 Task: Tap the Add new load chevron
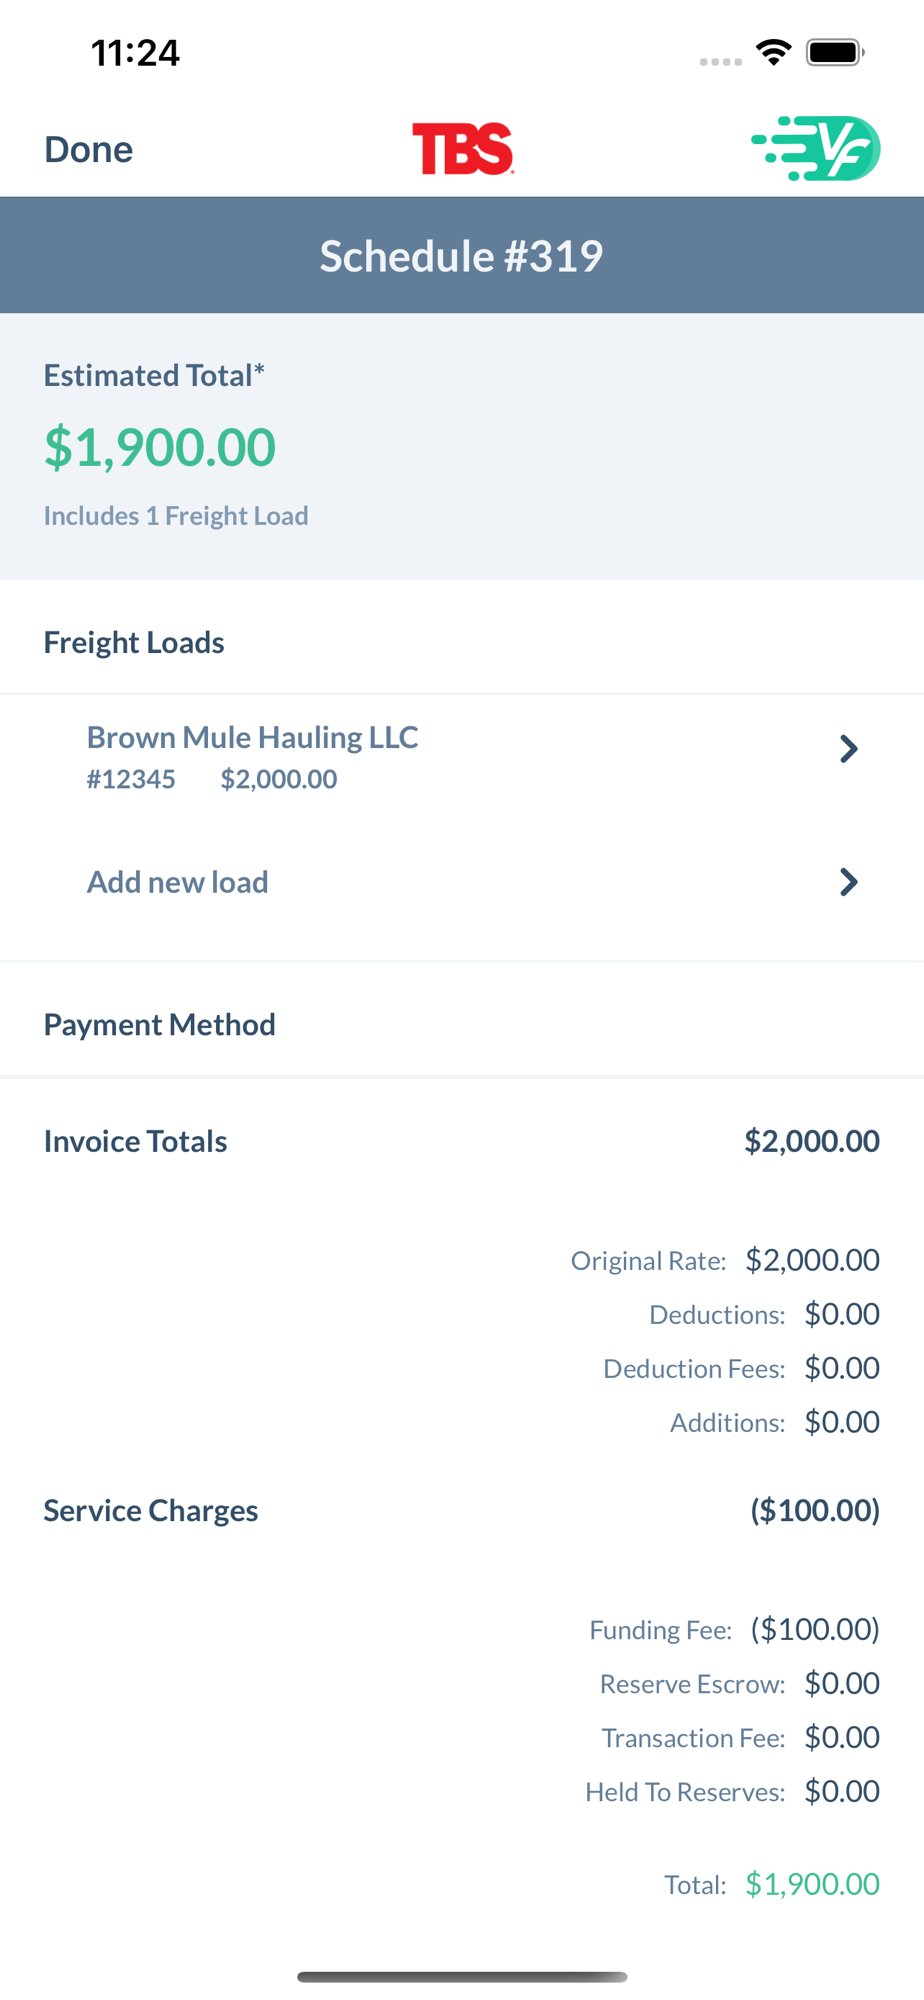(848, 882)
